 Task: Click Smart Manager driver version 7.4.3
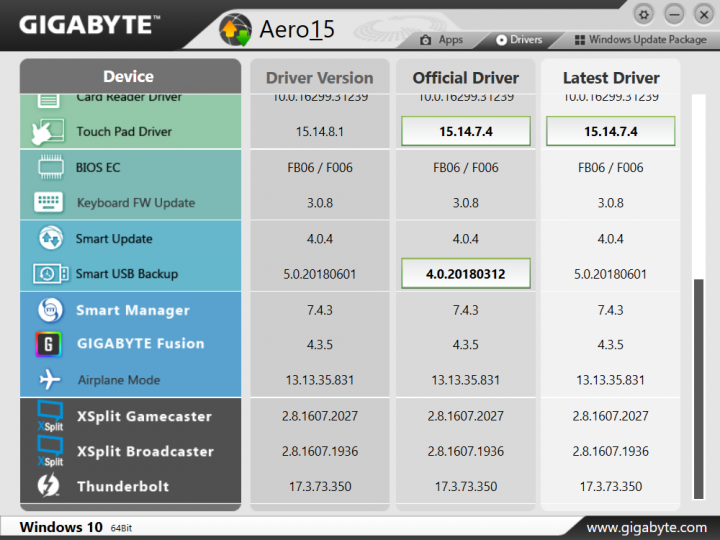(320, 310)
